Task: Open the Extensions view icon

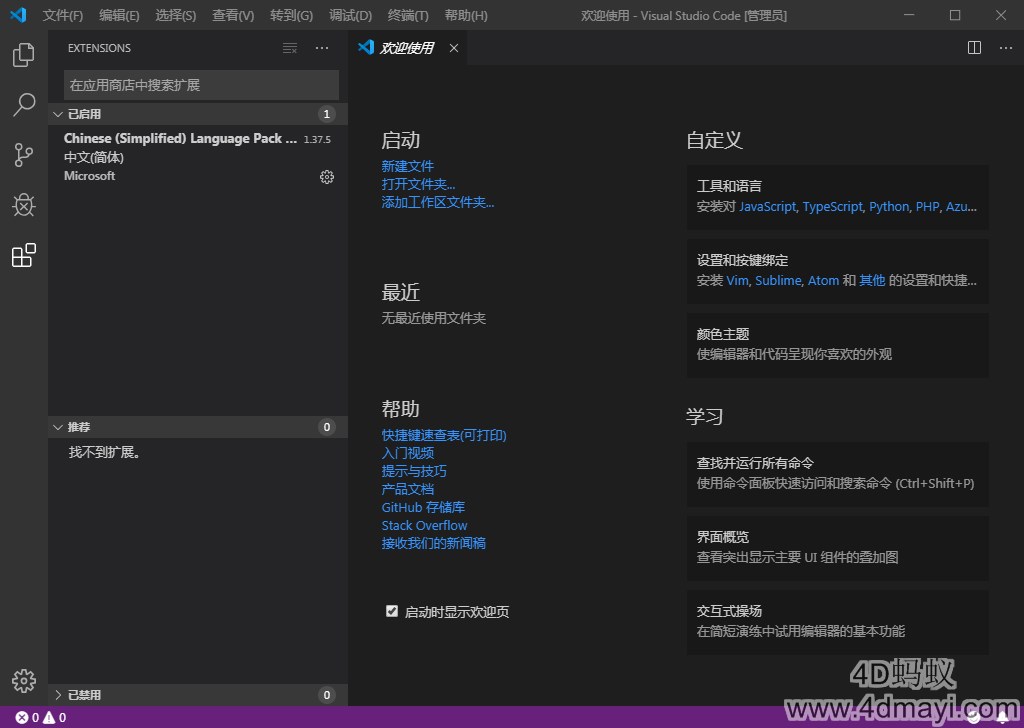Action: coord(24,255)
